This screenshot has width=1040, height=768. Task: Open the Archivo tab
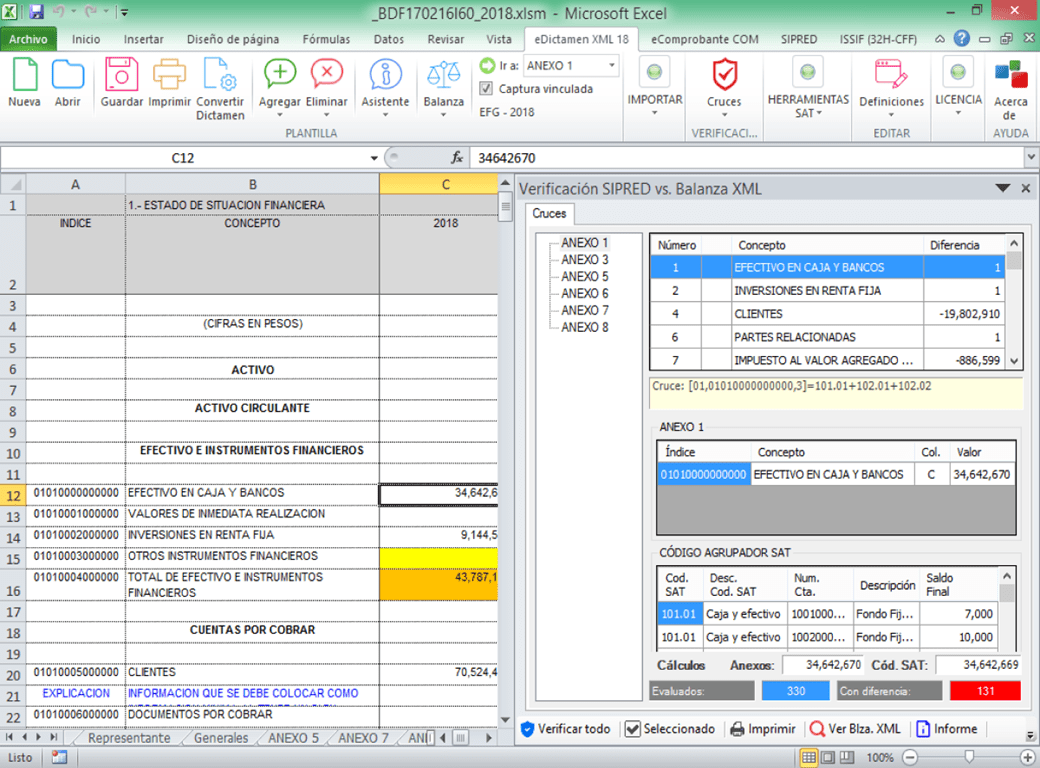(28, 39)
